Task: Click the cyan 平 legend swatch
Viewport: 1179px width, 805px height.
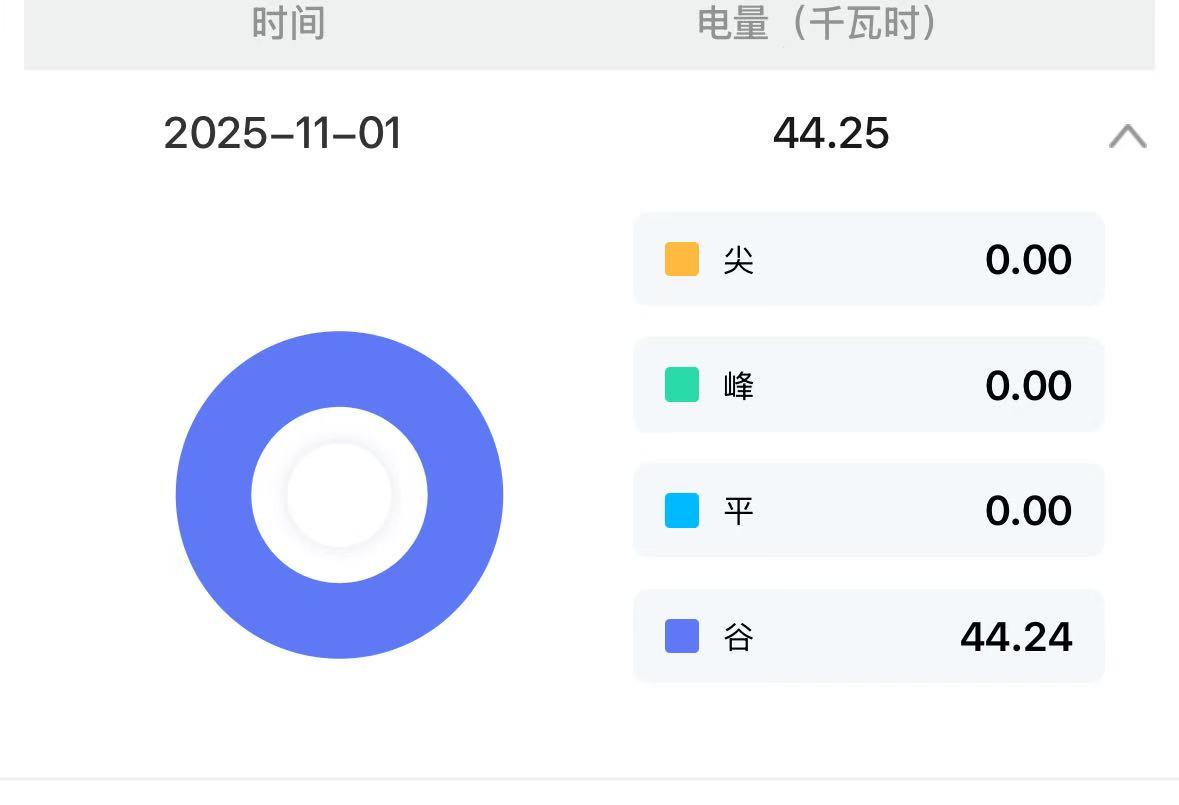Action: pyautogui.click(x=682, y=510)
